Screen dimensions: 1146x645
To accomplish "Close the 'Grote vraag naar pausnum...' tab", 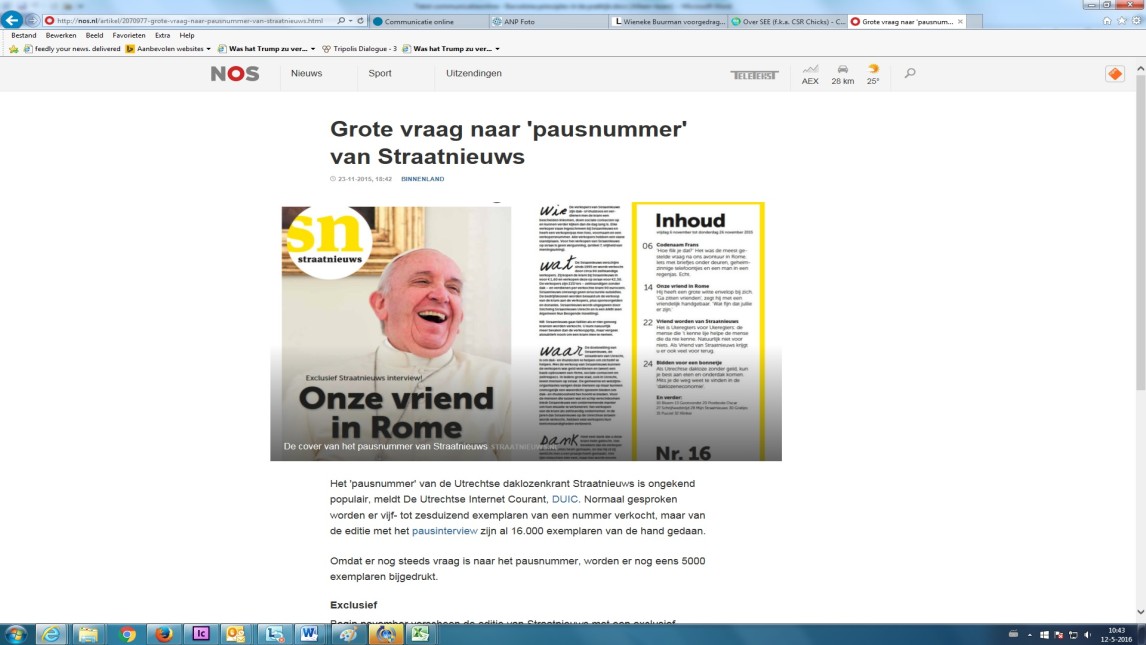I will (960, 21).
